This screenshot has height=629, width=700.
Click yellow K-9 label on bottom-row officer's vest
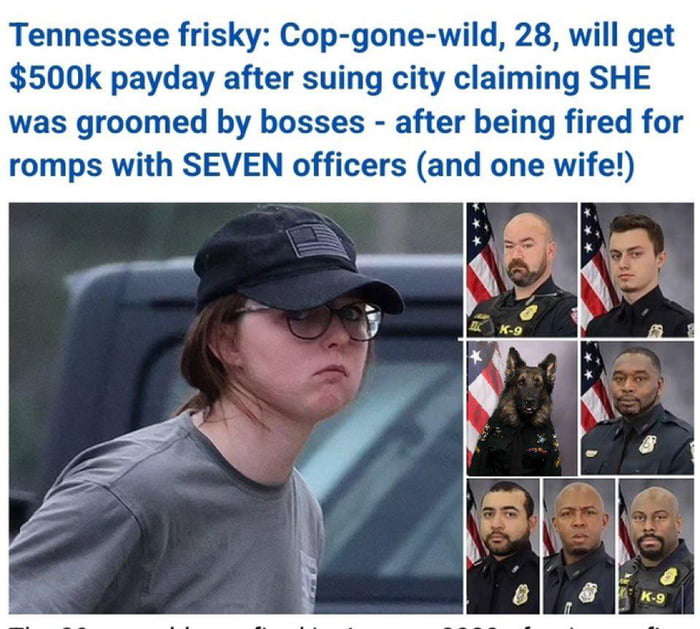[x=652, y=597]
